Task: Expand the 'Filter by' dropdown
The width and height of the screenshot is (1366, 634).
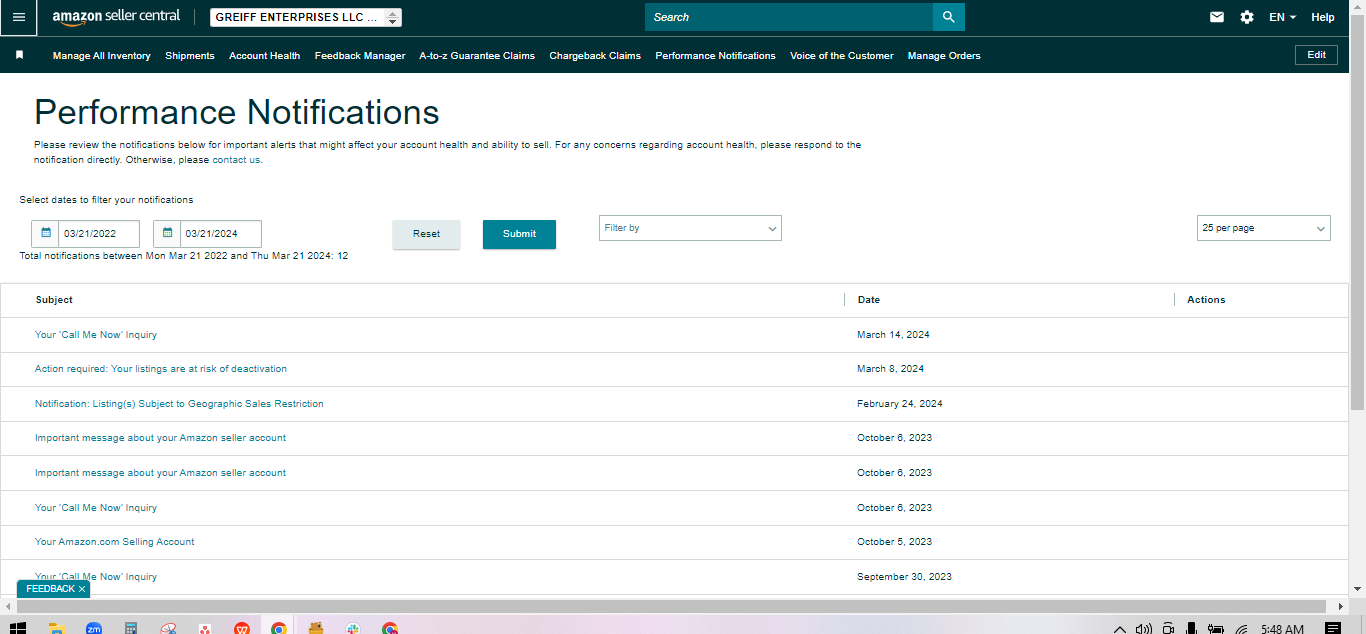Action: [x=690, y=228]
